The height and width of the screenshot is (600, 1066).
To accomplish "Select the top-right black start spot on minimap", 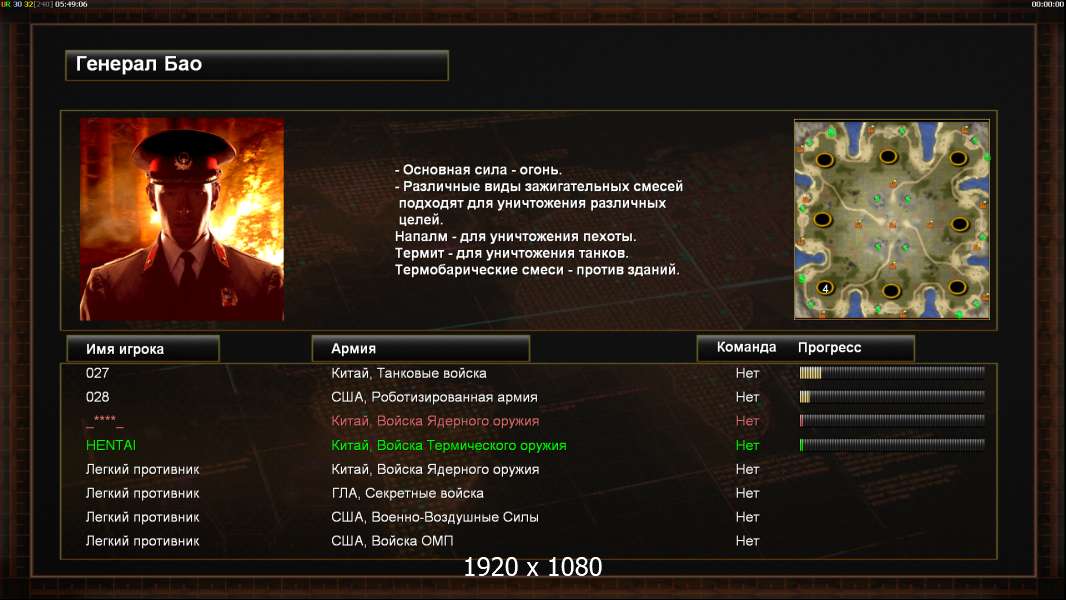I will pyautogui.click(x=959, y=159).
